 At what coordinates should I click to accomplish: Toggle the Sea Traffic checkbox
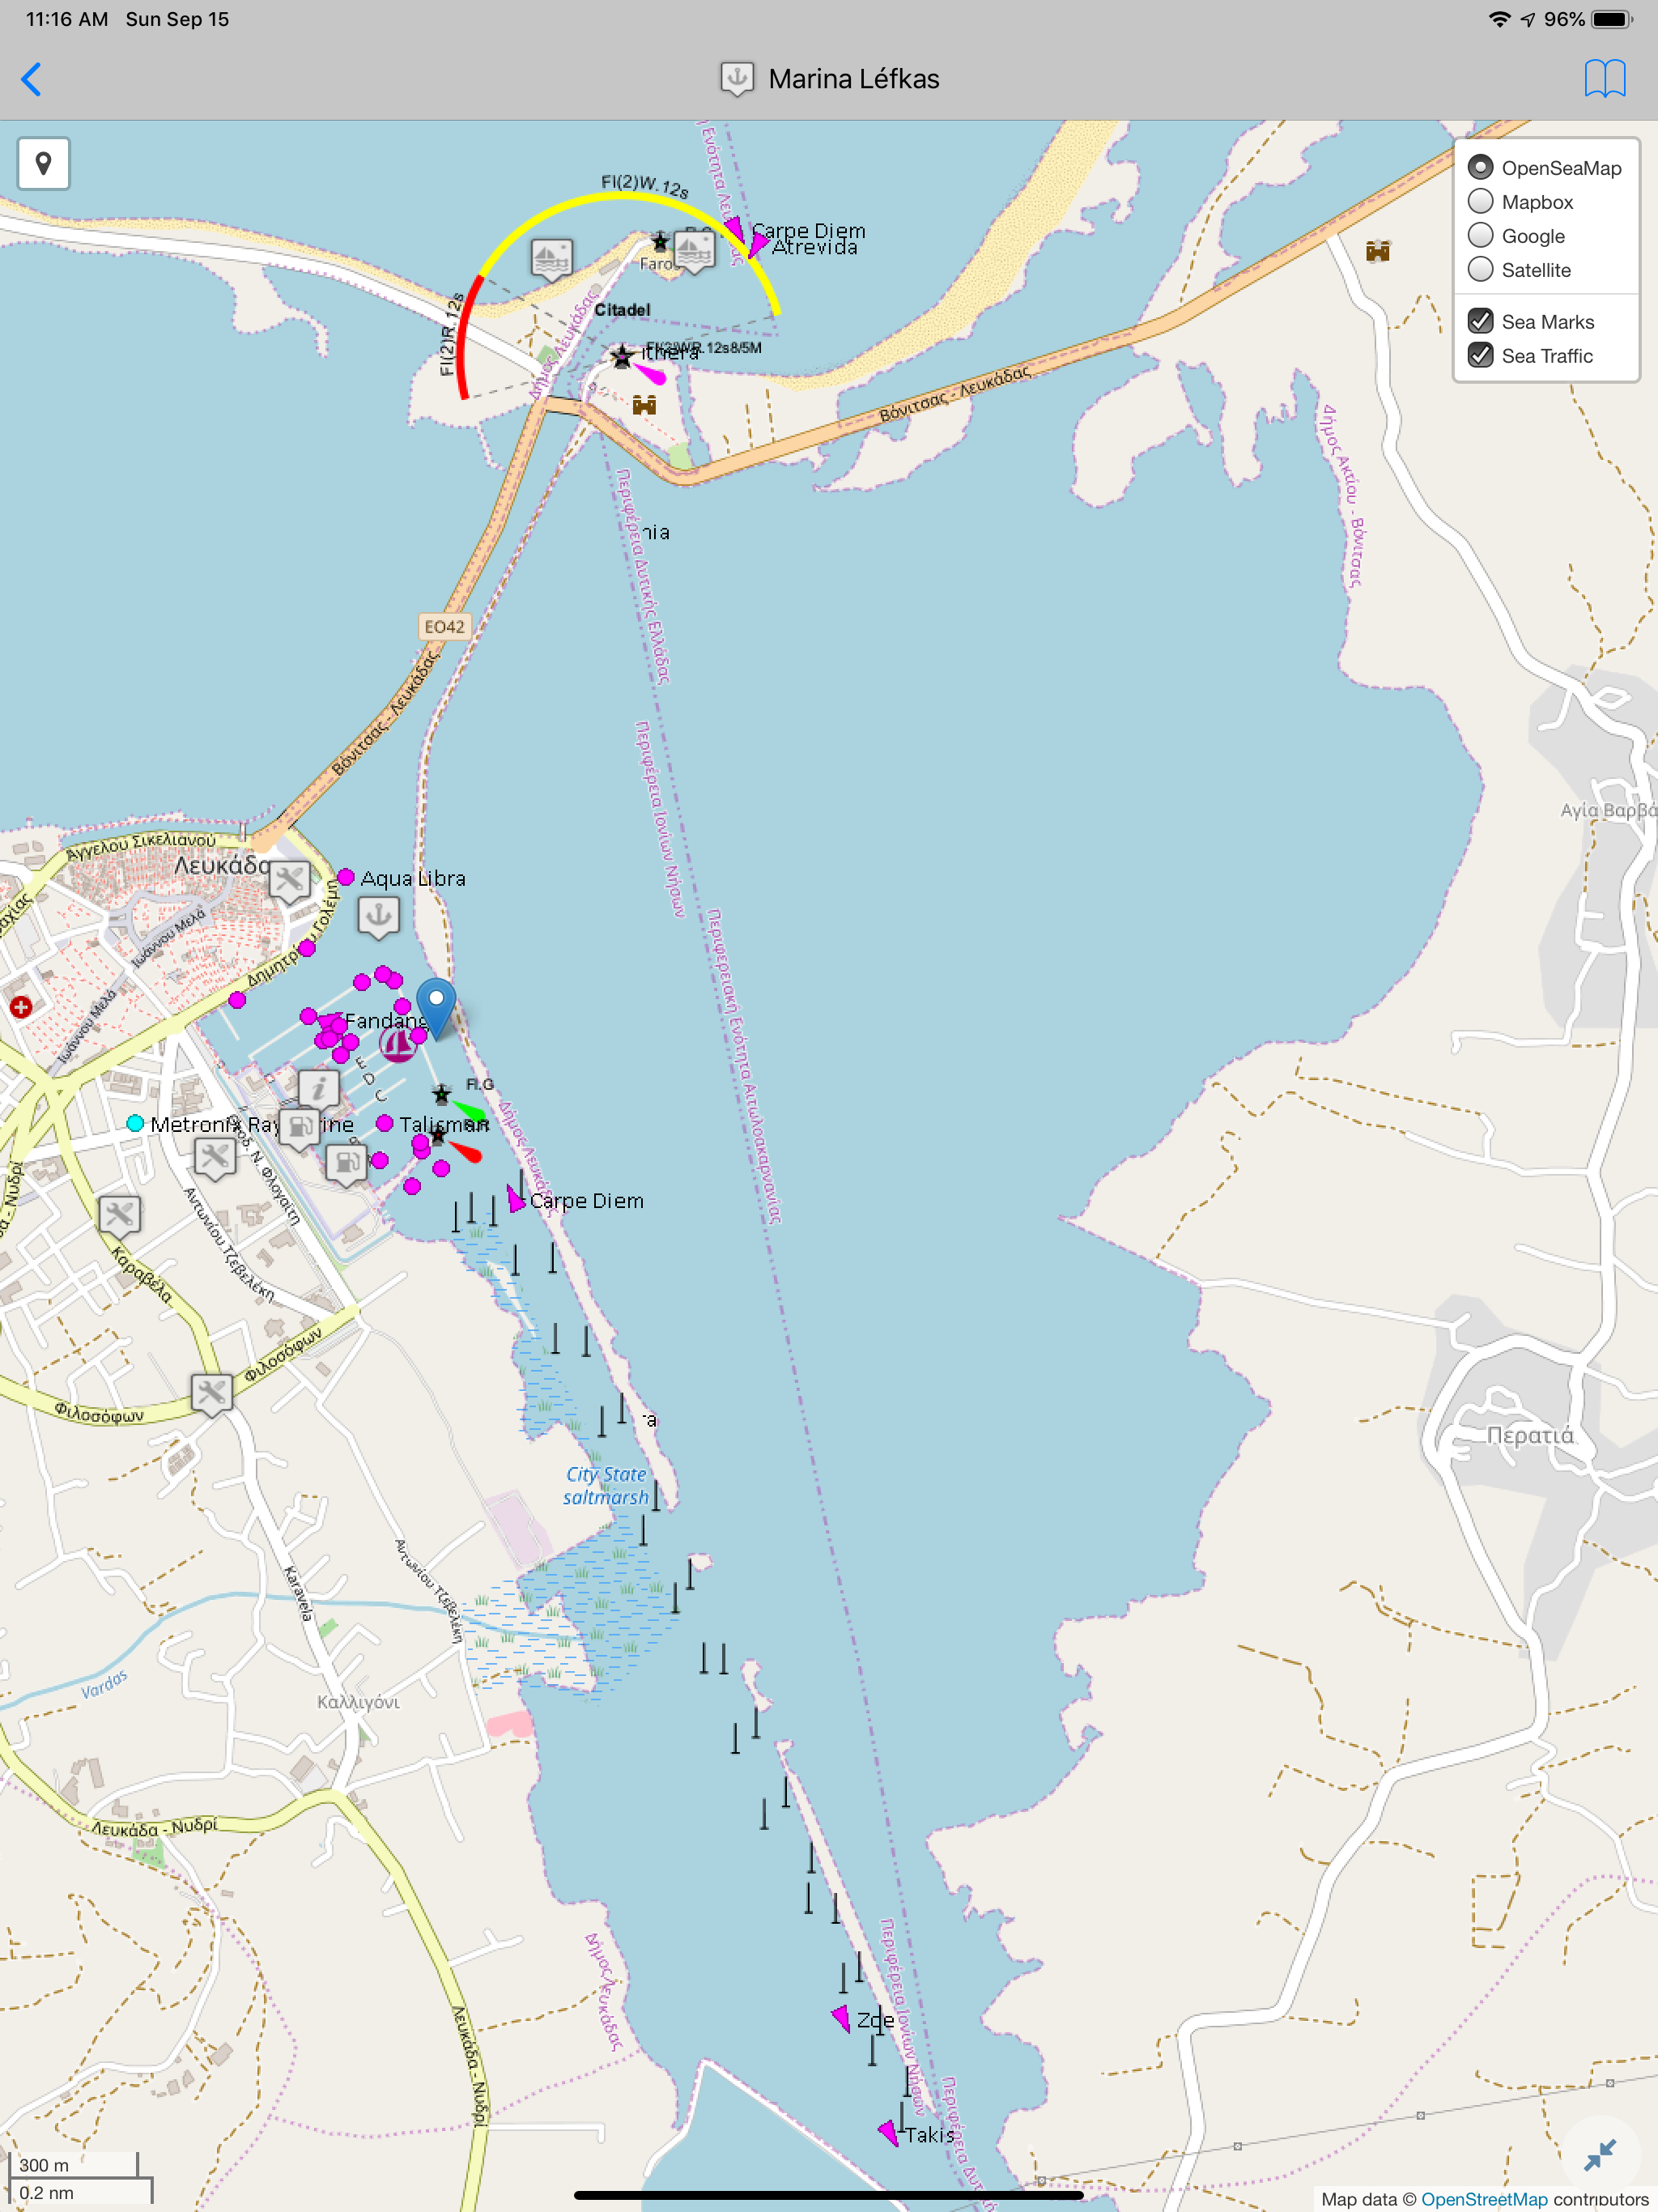pos(1480,355)
